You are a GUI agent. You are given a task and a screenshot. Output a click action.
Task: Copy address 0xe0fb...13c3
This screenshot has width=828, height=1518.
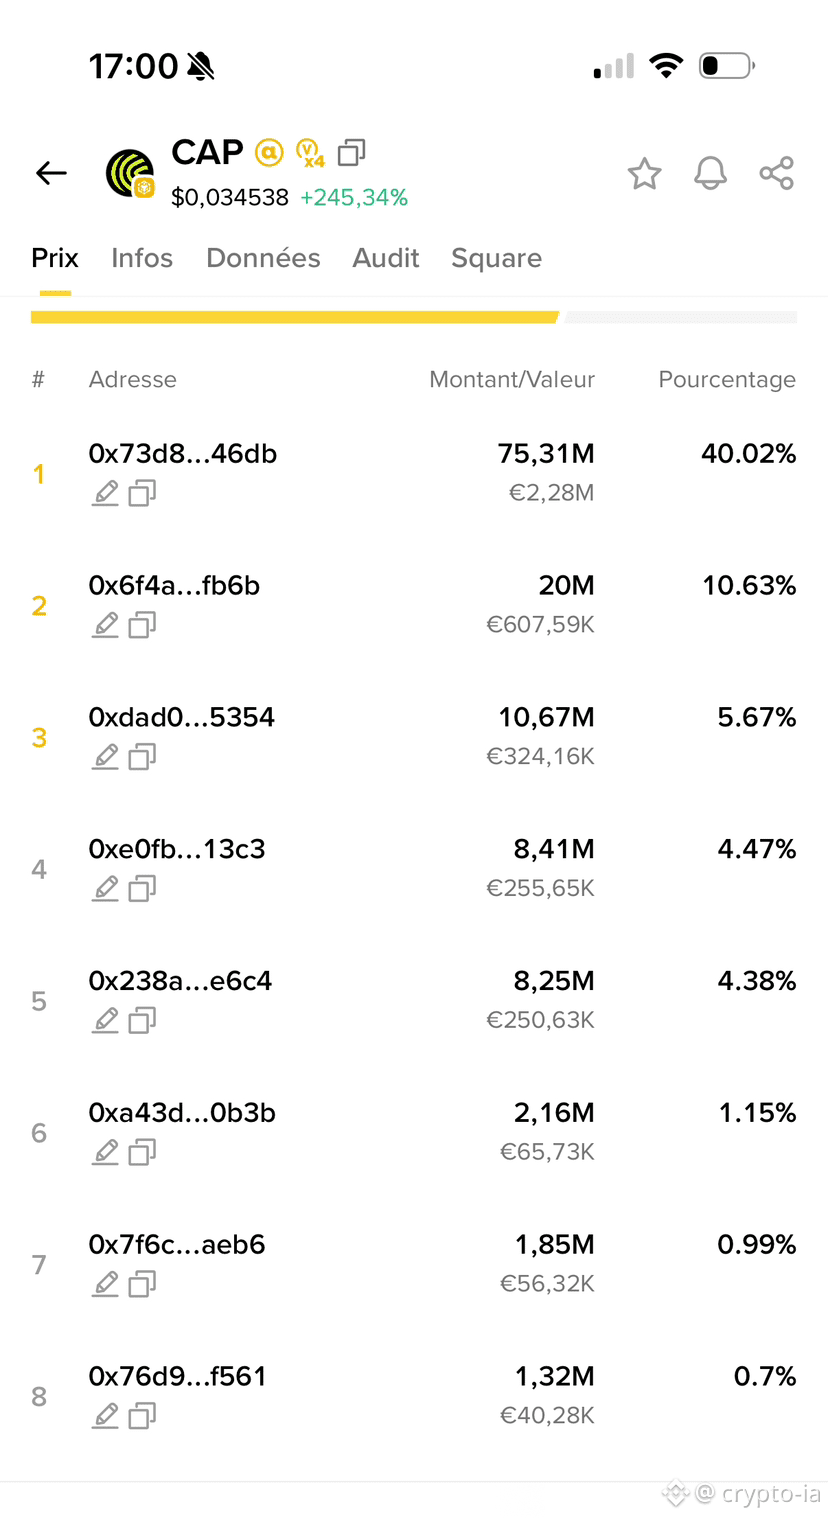click(x=142, y=888)
